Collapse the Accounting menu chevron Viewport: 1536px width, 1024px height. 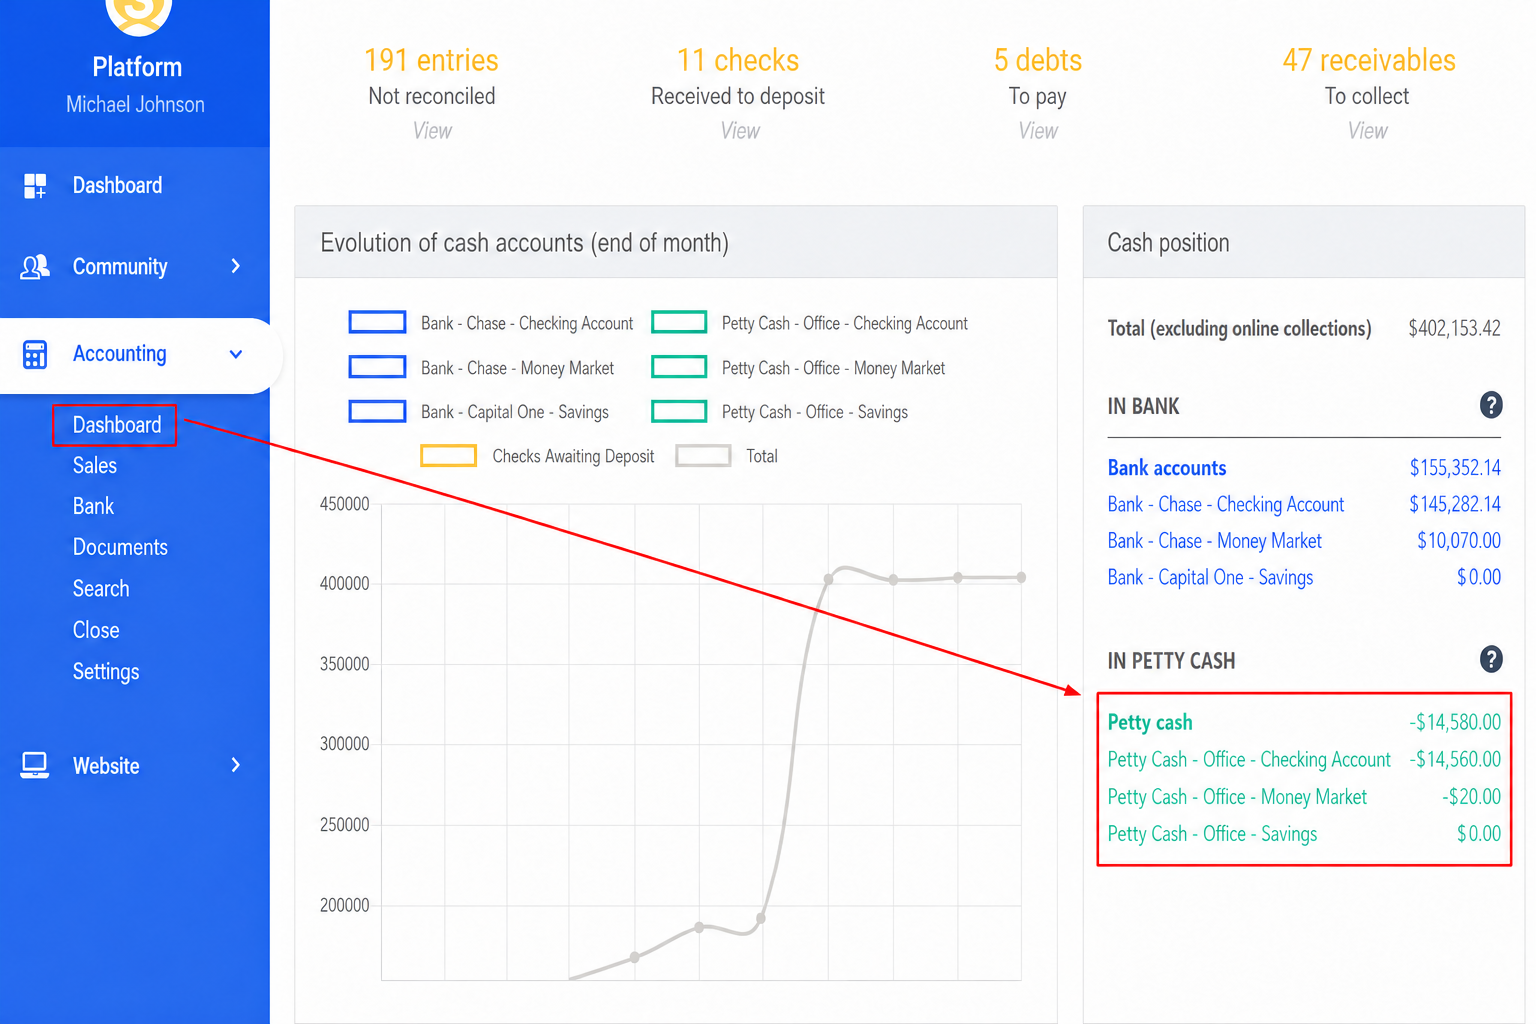[236, 354]
